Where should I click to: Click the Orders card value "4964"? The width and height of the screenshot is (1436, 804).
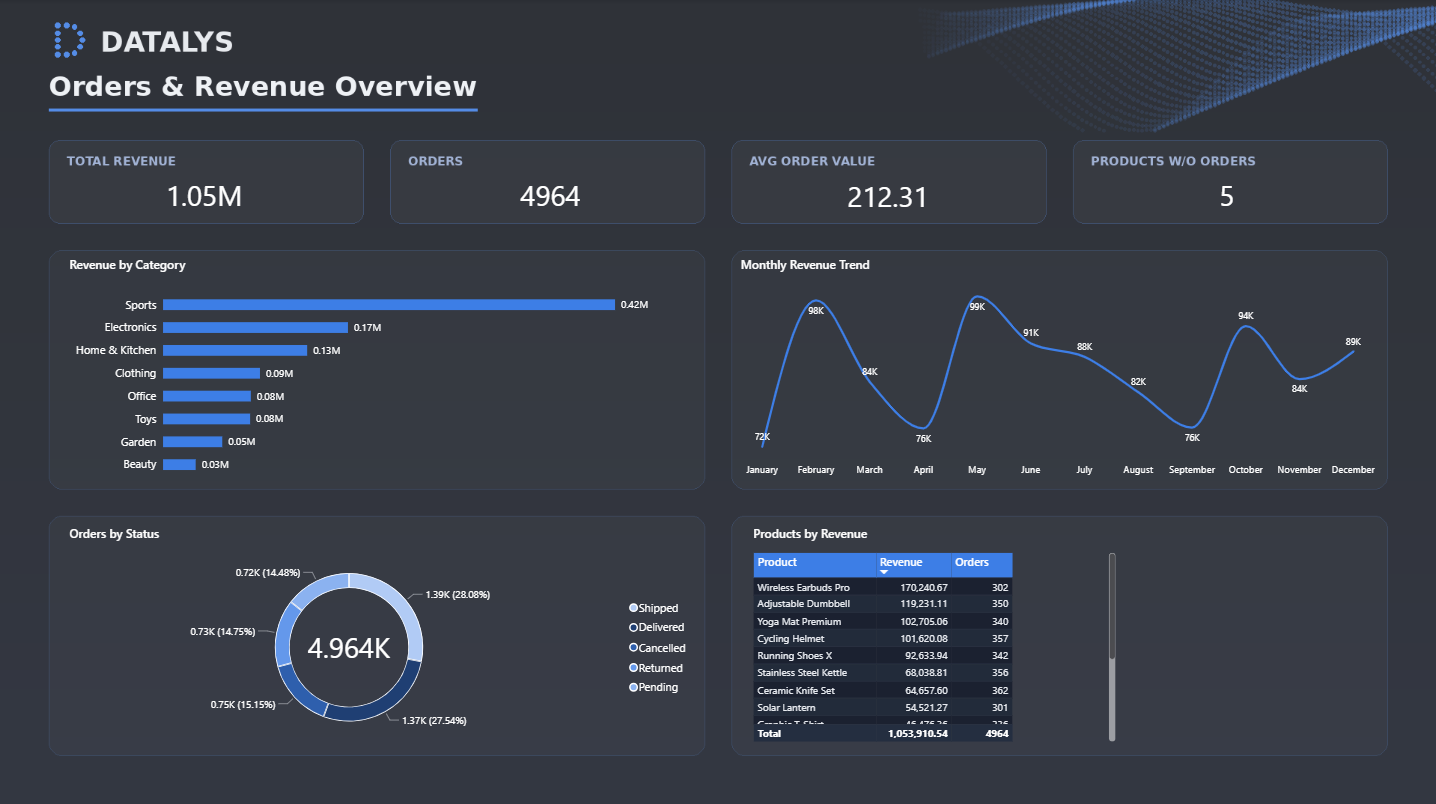pyautogui.click(x=550, y=197)
